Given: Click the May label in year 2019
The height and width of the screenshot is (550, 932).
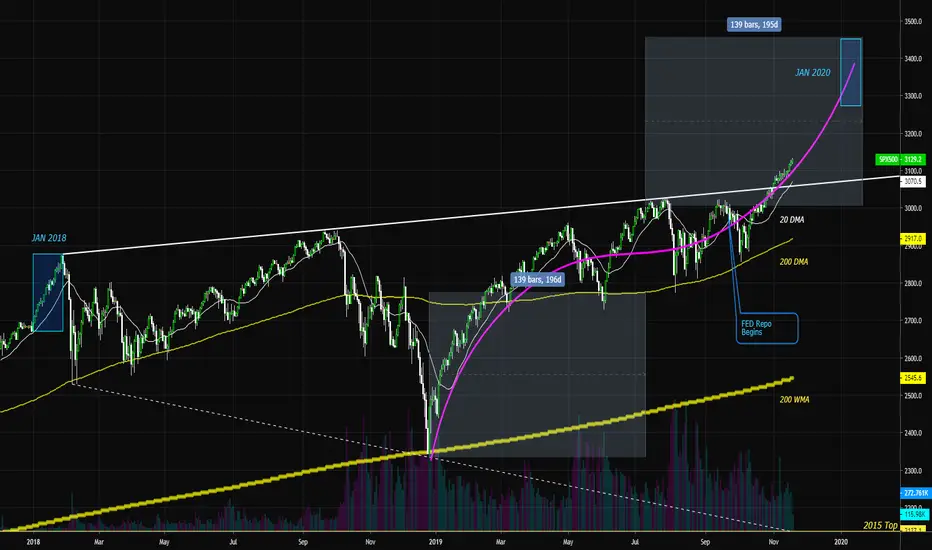Looking at the screenshot, I should click(568, 542).
